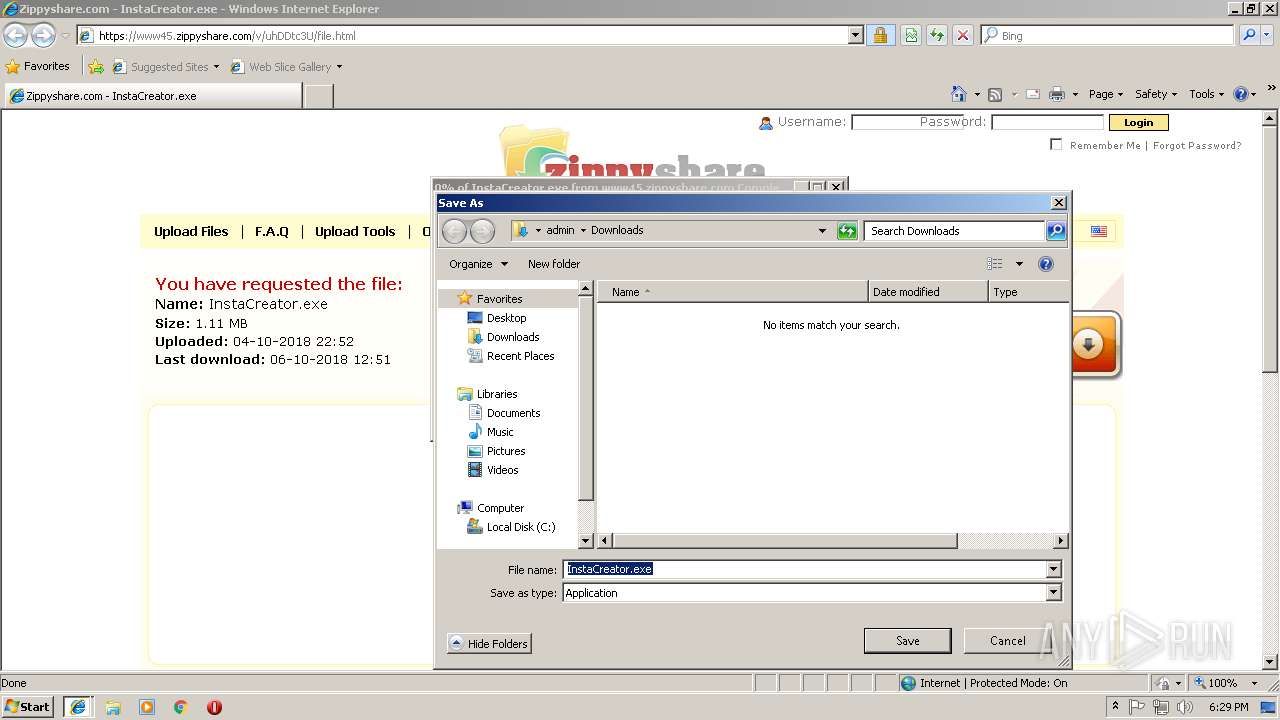Click the Bing search magnifier icon

pyautogui.click(x=1249, y=35)
